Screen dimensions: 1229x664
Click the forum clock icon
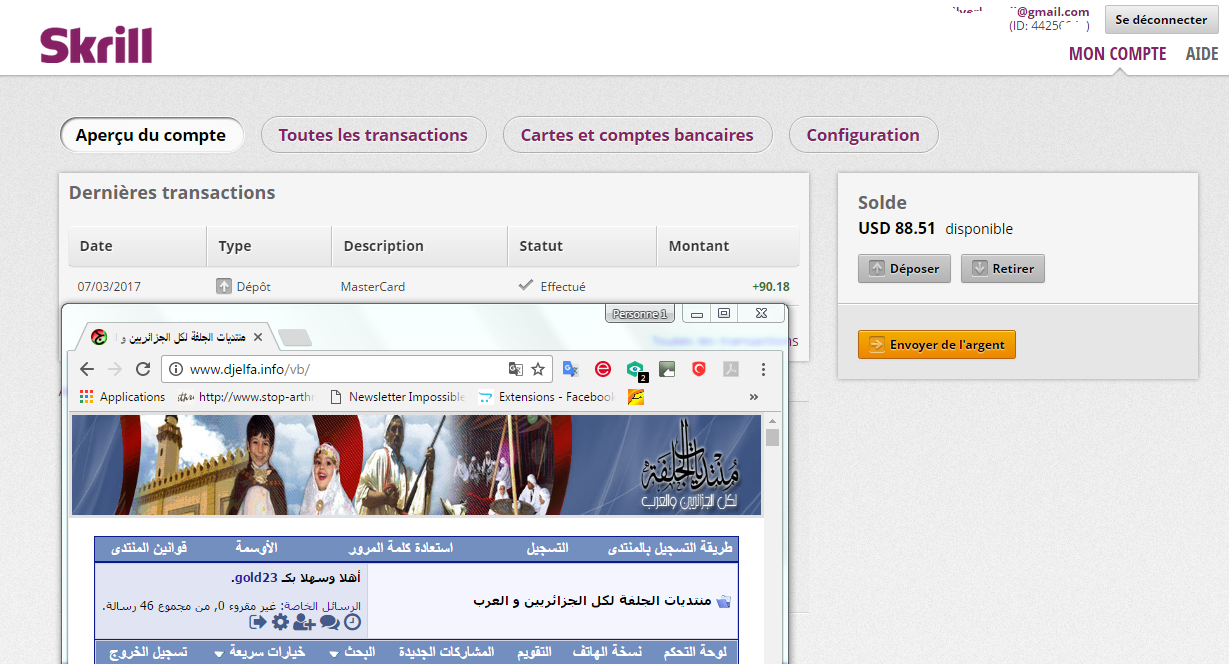[352, 622]
